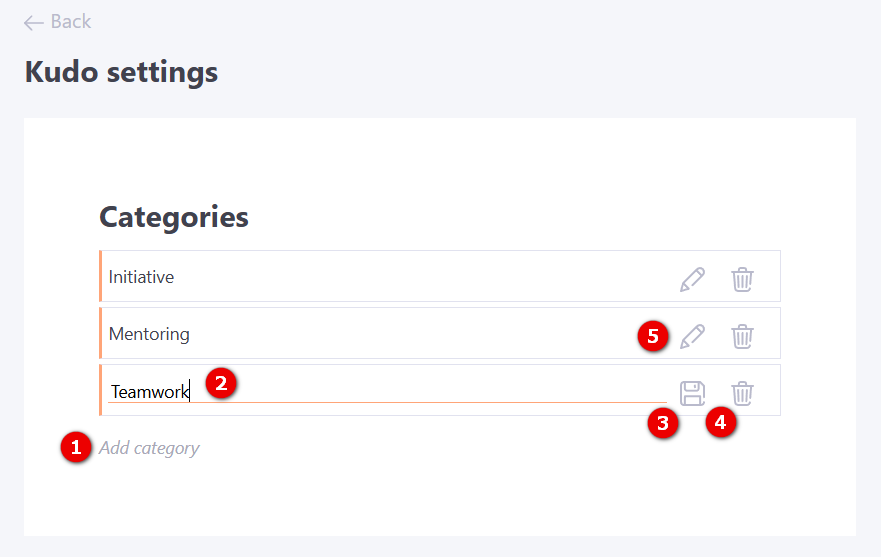Click the left arrow icon beside Back
The height and width of the screenshot is (557, 881).
[34, 22]
